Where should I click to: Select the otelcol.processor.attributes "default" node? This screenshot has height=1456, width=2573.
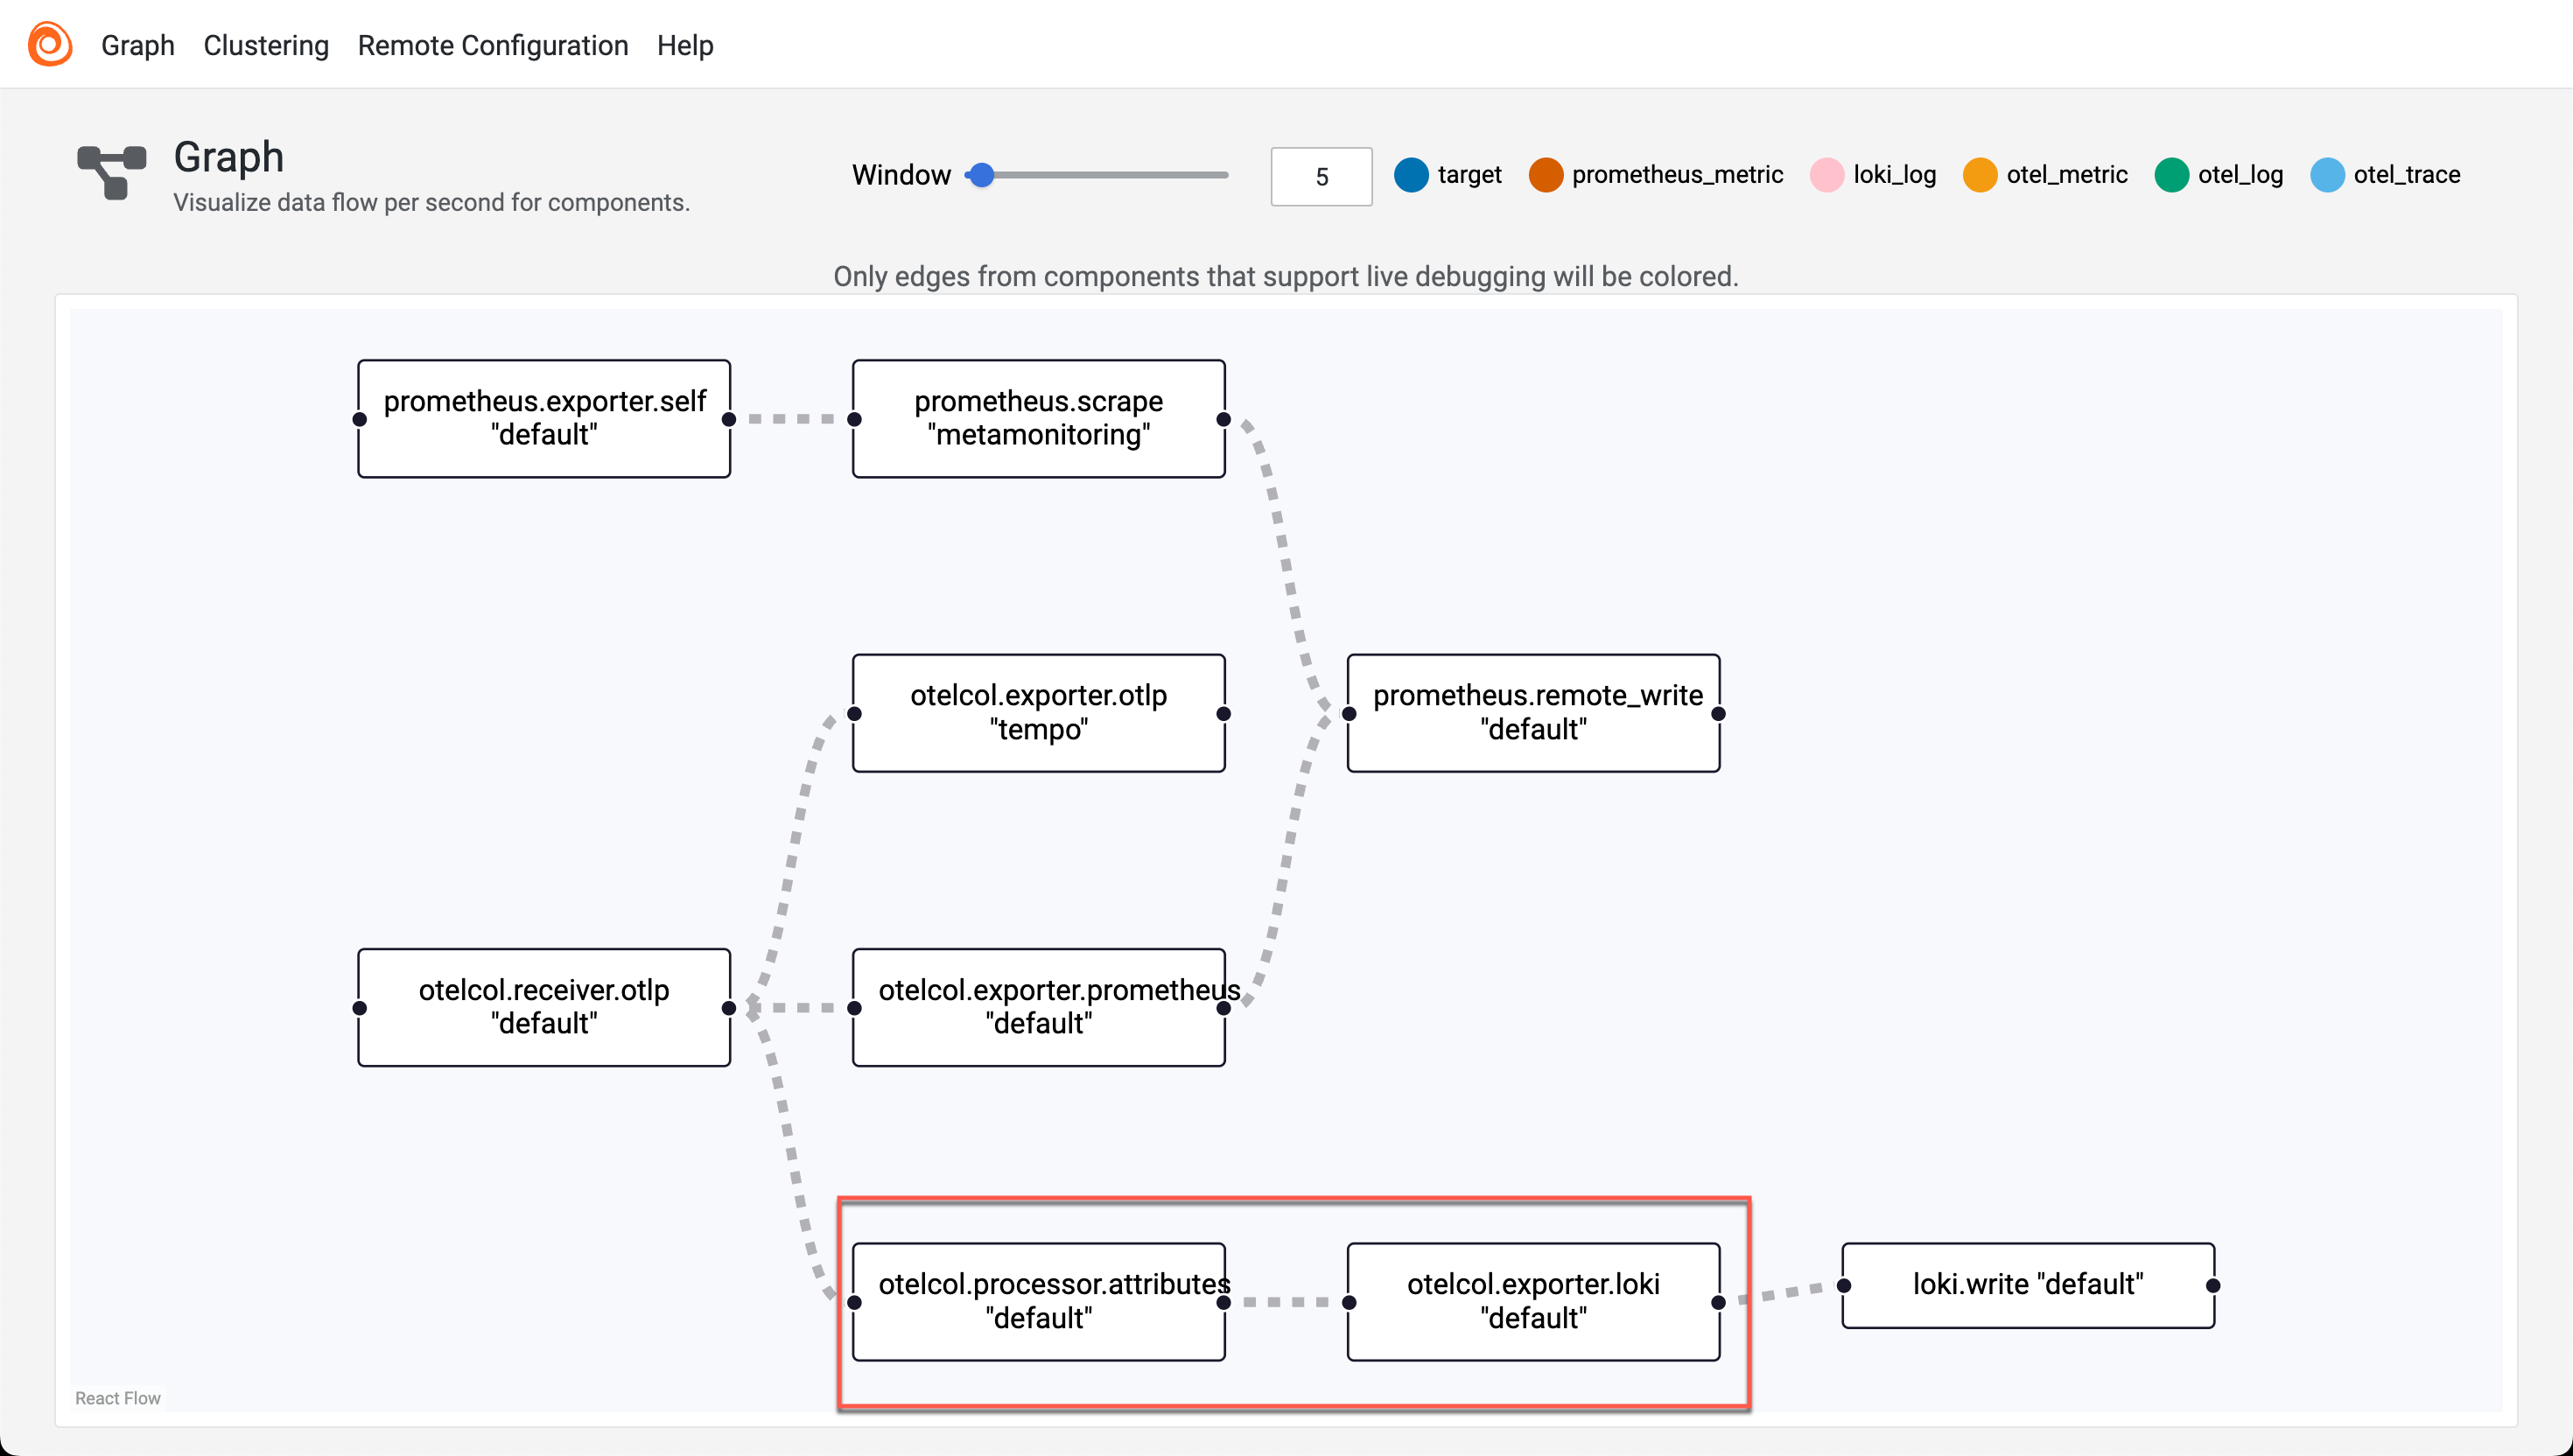click(1038, 1302)
